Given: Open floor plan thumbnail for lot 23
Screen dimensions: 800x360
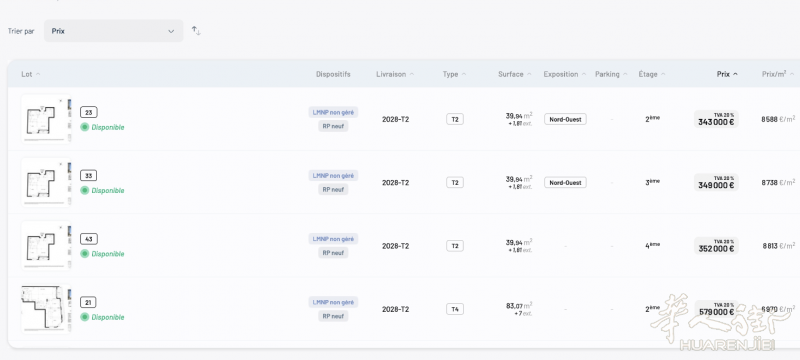Looking at the screenshot, I should pyautogui.click(x=46, y=119).
